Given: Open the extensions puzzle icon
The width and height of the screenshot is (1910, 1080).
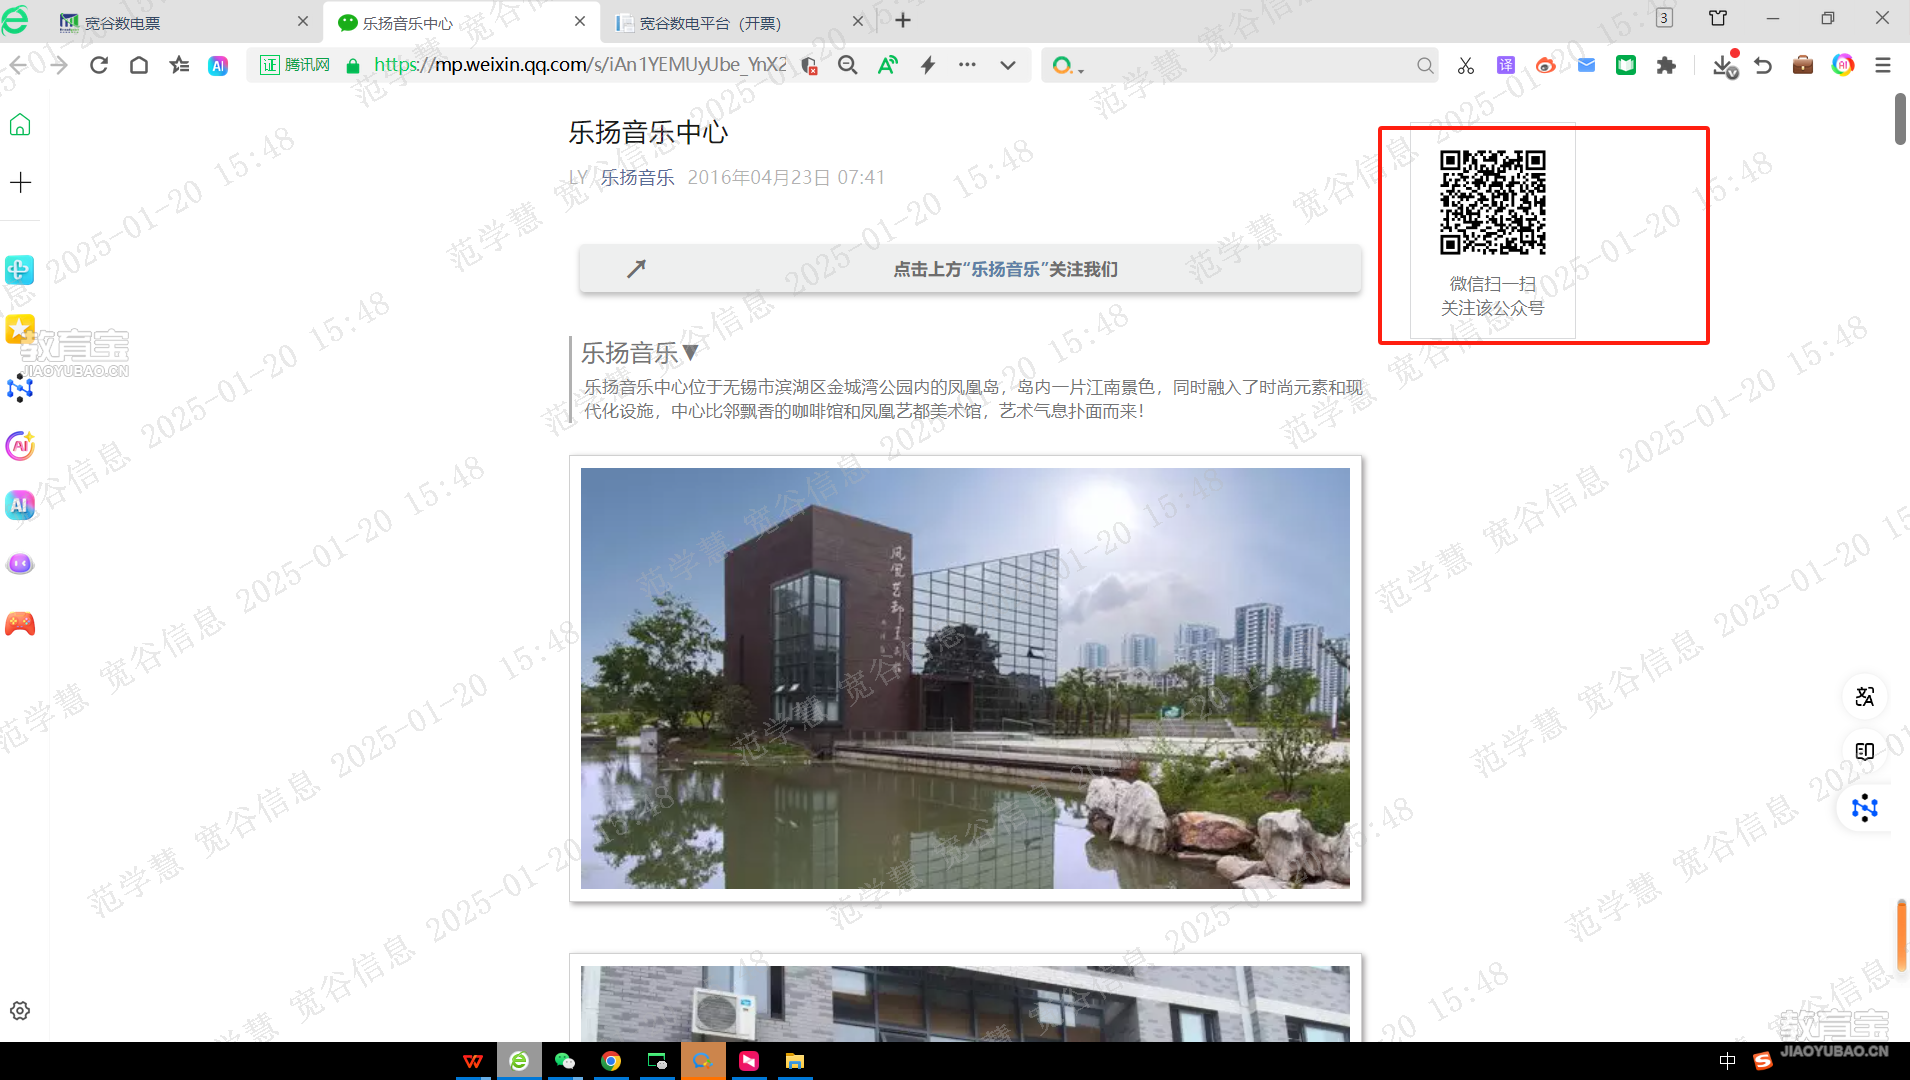Looking at the screenshot, I should point(1666,65).
